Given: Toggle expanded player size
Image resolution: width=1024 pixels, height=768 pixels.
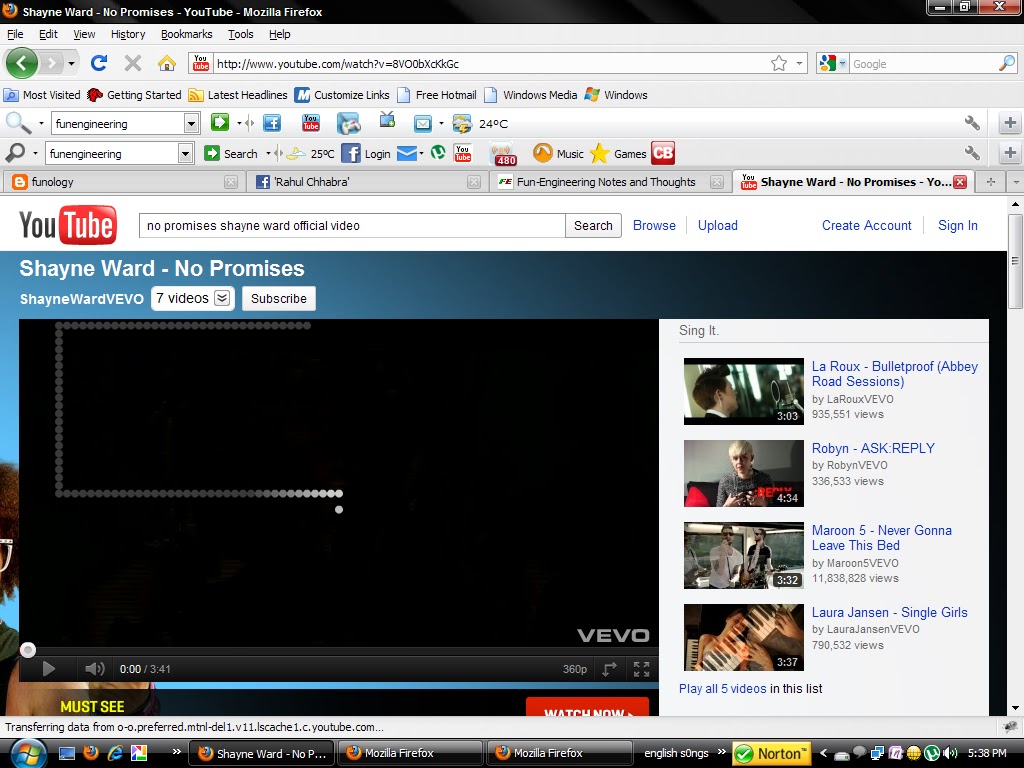Looking at the screenshot, I should [x=609, y=668].
